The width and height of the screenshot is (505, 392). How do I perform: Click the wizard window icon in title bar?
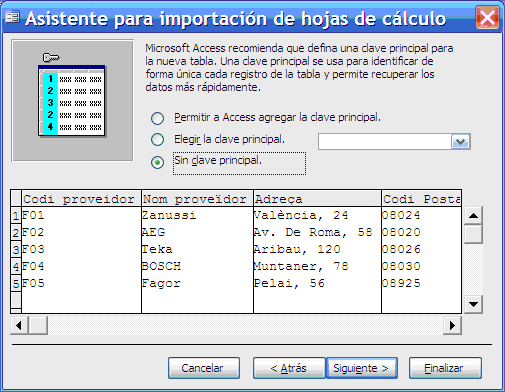click(13, 17)
